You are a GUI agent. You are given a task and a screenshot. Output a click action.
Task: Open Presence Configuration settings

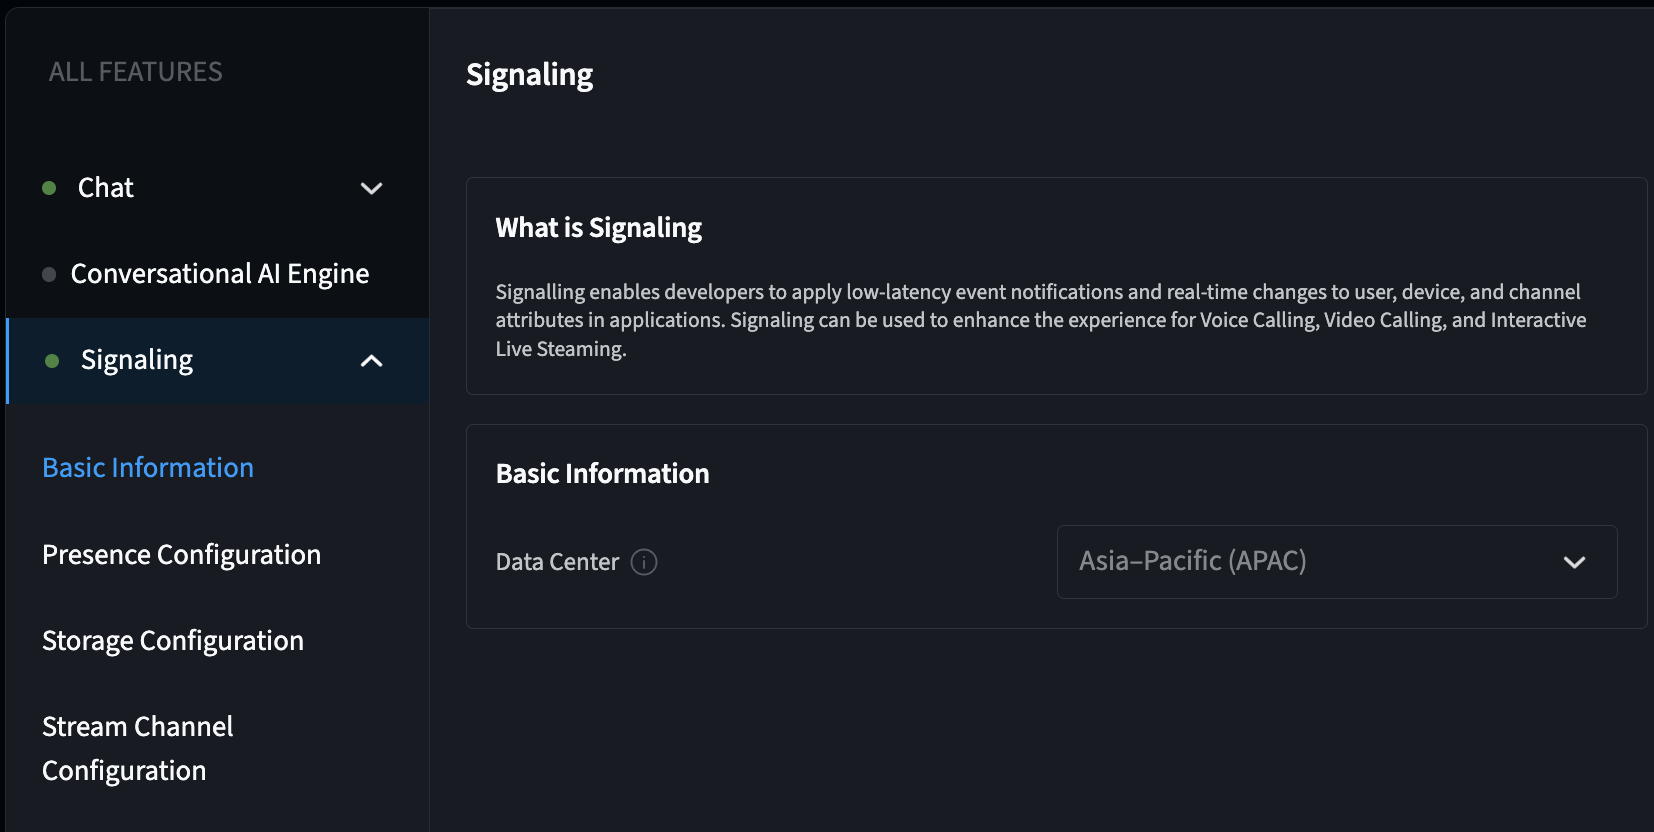(182, 555)
